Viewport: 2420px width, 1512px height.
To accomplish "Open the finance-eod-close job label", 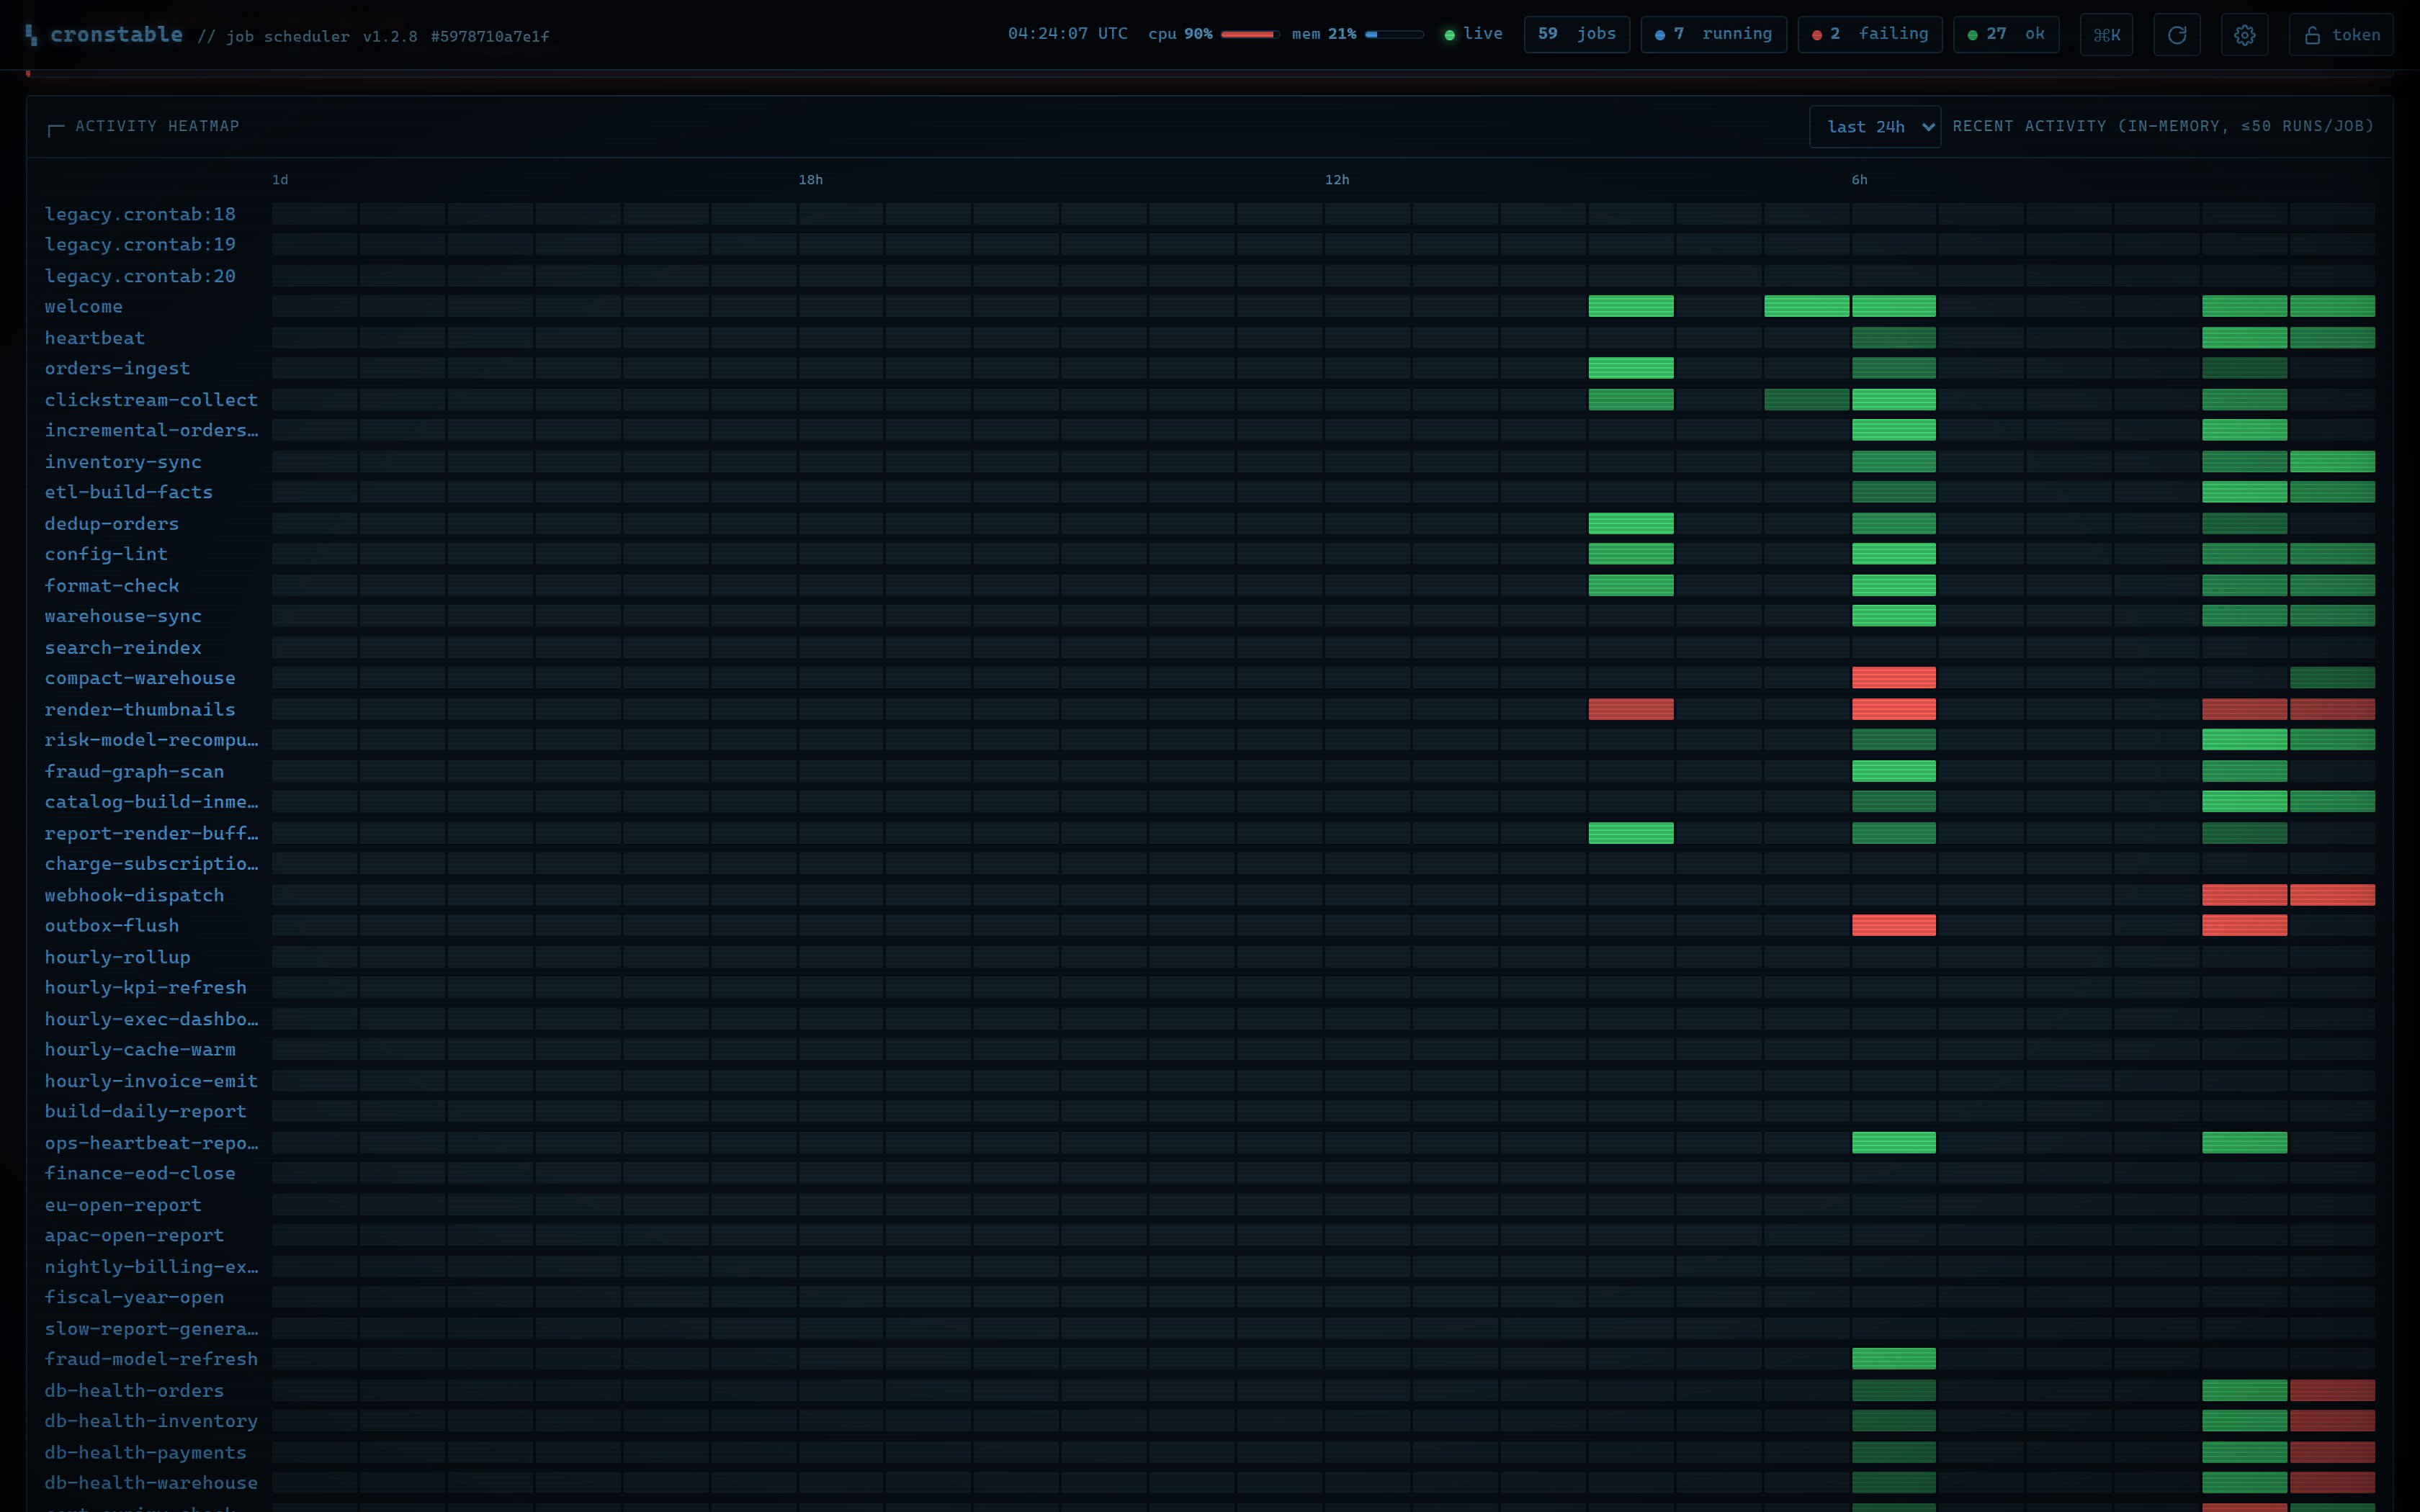I will click(x=140, y=1174).
